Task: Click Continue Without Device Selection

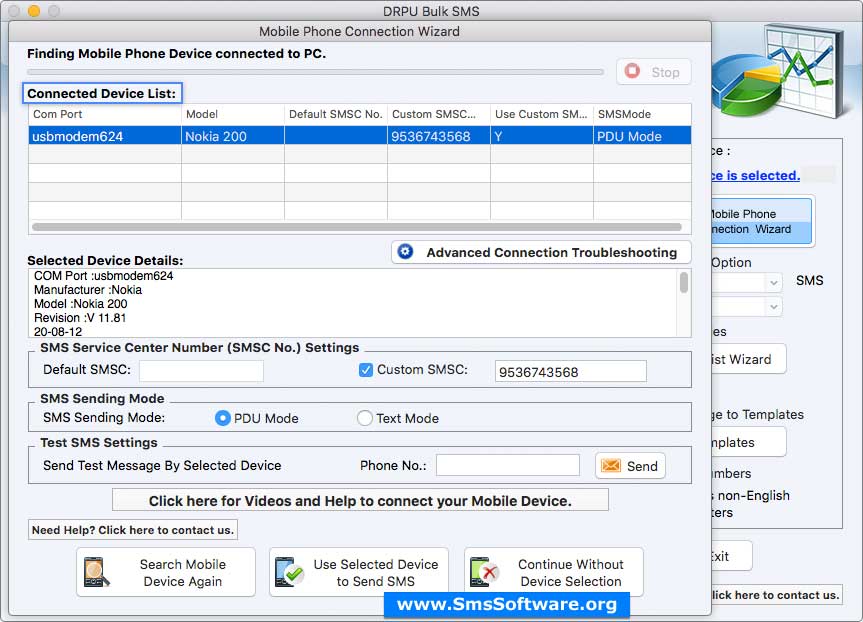Action: coord(554,572)
